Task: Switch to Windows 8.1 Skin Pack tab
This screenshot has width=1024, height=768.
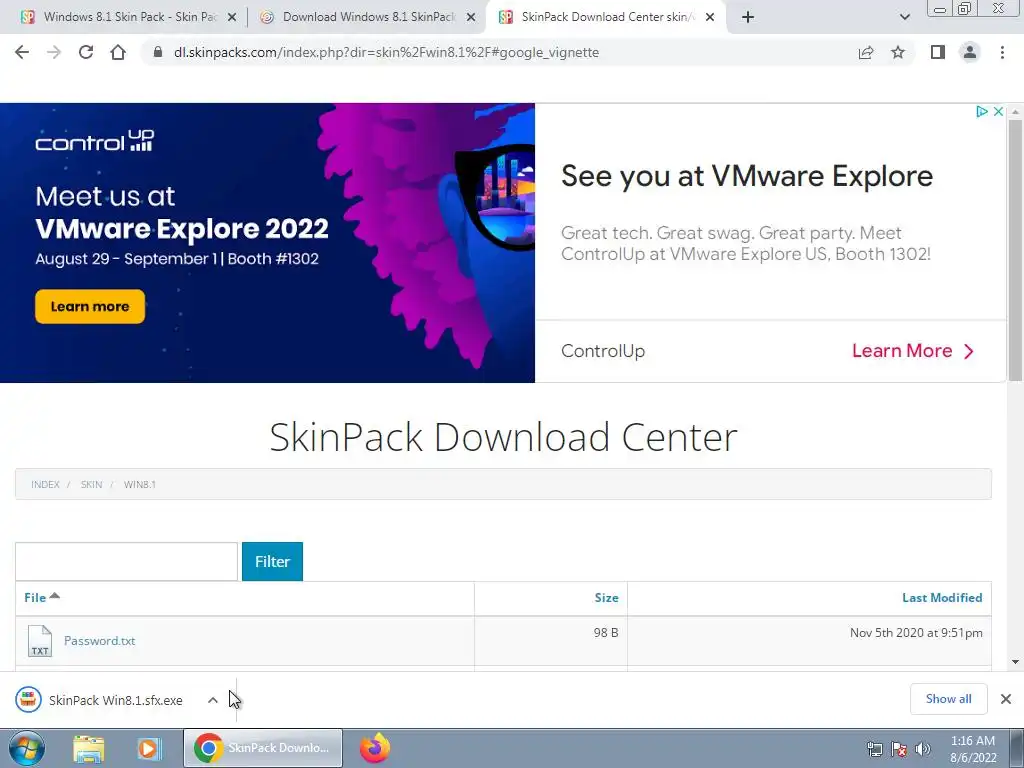Action: tap(130, 17)
